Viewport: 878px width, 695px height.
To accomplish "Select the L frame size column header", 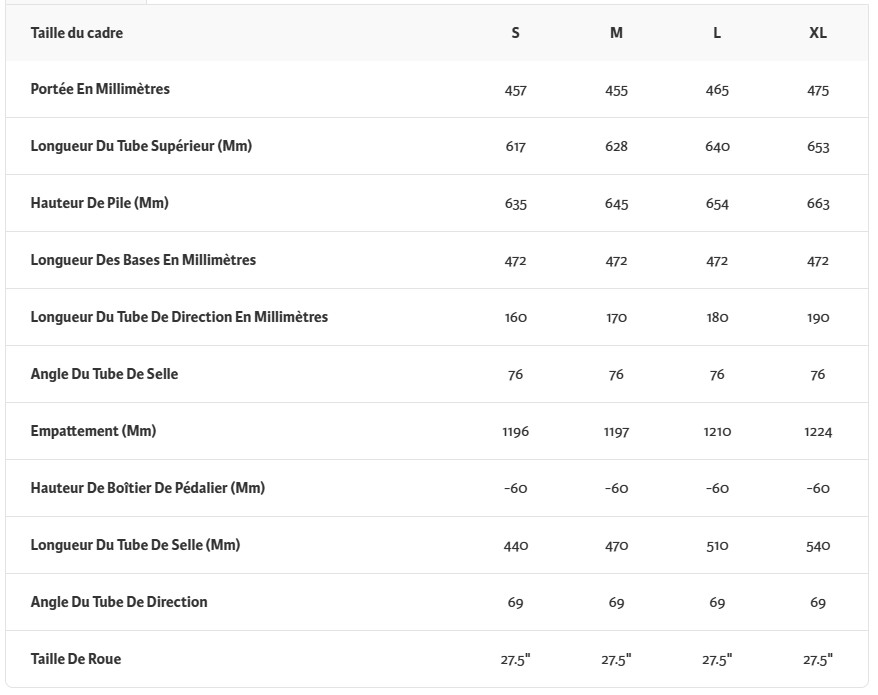I will [x=717, y=33].
